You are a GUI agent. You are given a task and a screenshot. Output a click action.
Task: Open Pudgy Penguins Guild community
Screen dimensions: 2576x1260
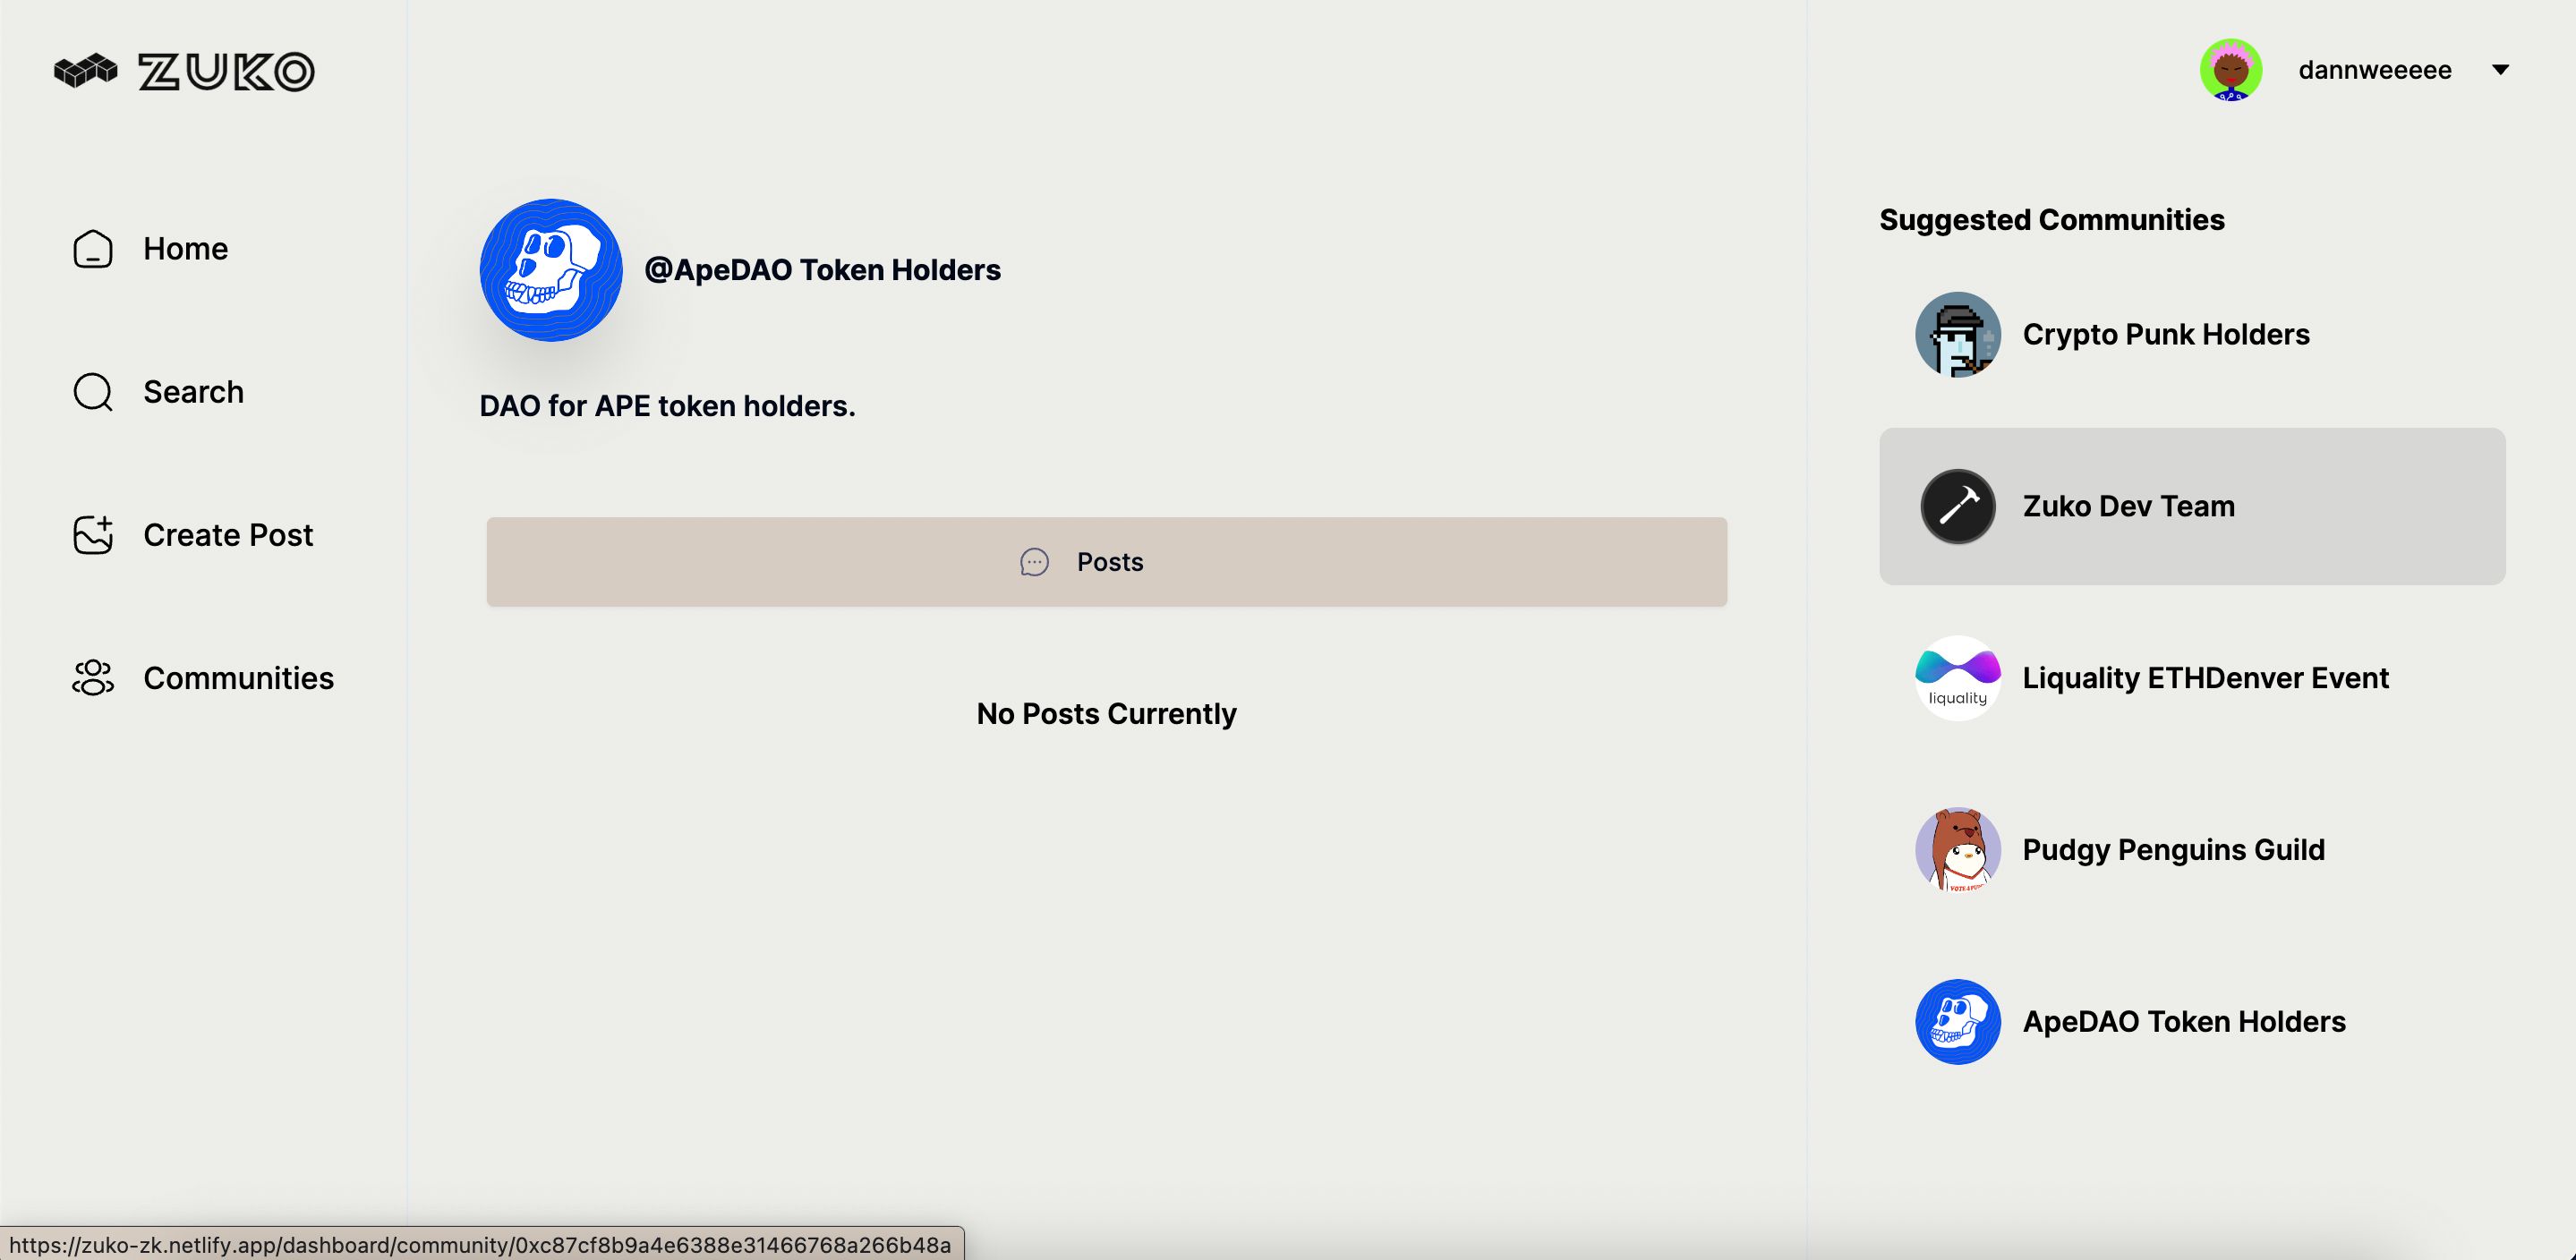pos(2193,850)
